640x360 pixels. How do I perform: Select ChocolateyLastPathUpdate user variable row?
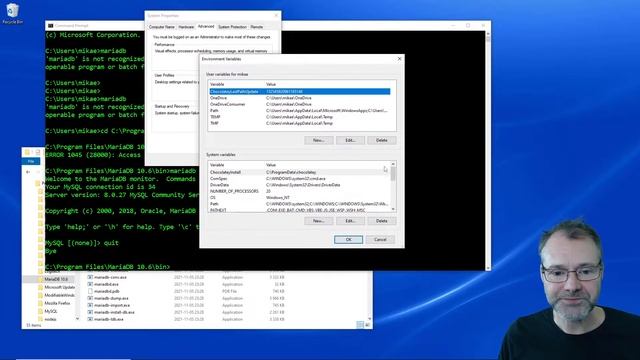click(x=300, y=91)
